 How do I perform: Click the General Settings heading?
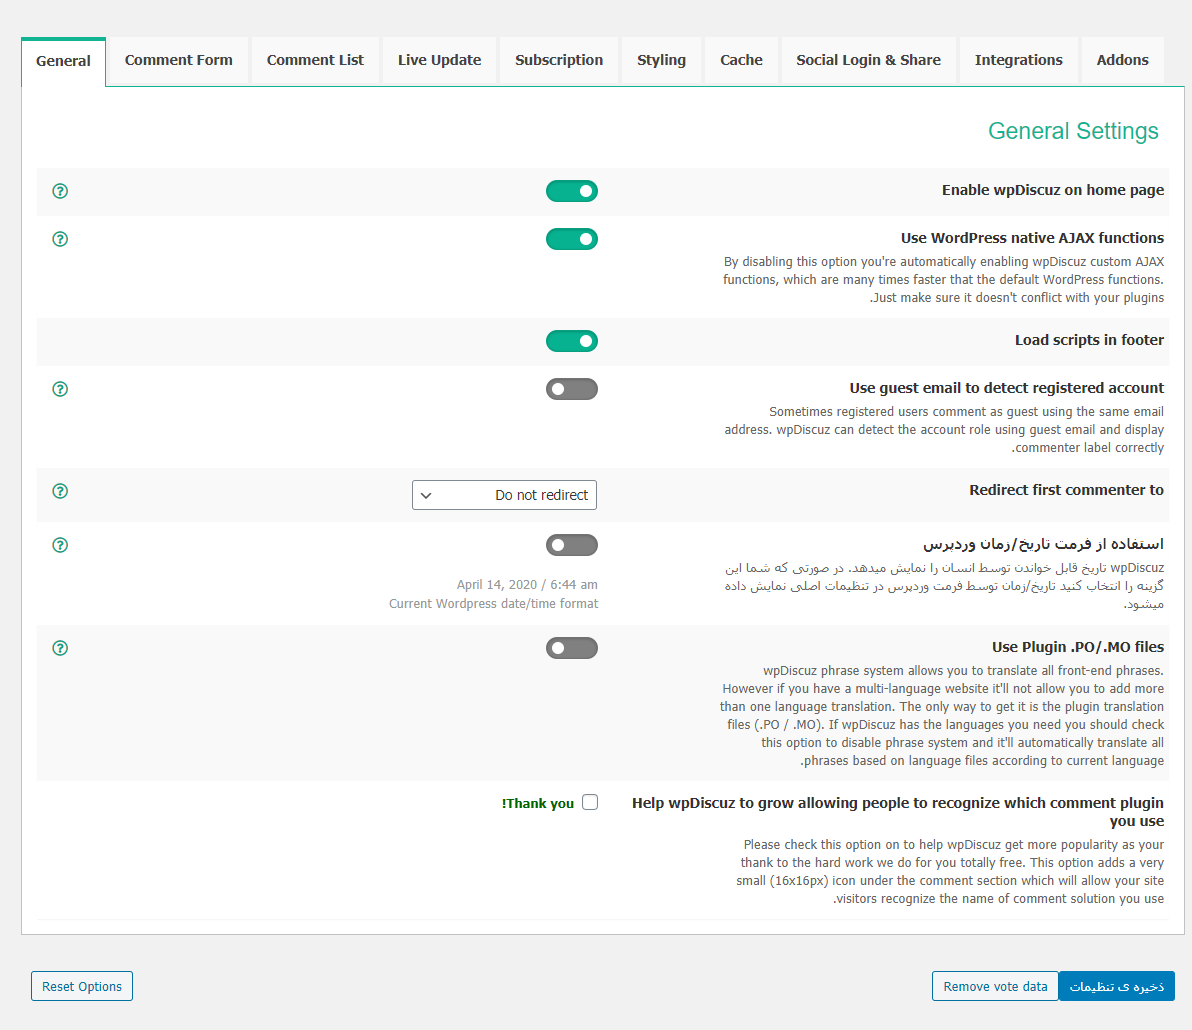[x=1073, y=131]
